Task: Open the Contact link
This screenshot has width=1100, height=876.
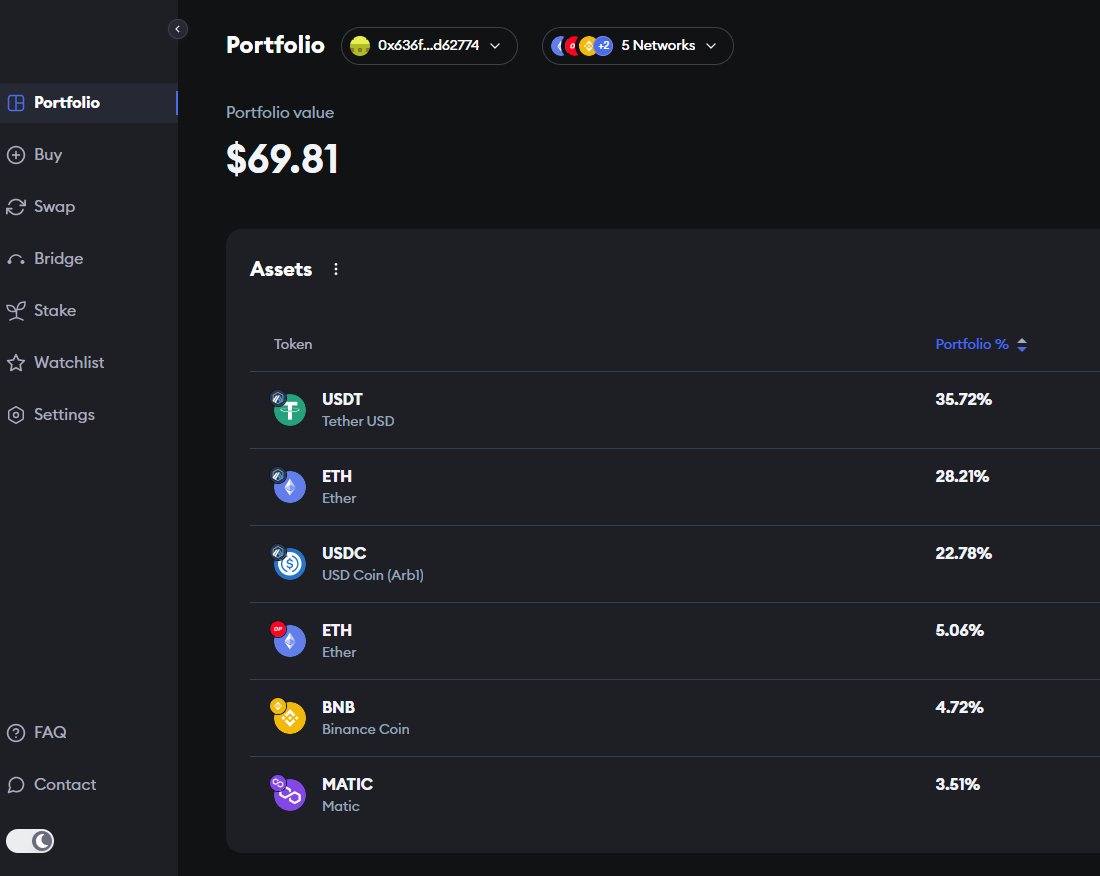Action: 65,785
